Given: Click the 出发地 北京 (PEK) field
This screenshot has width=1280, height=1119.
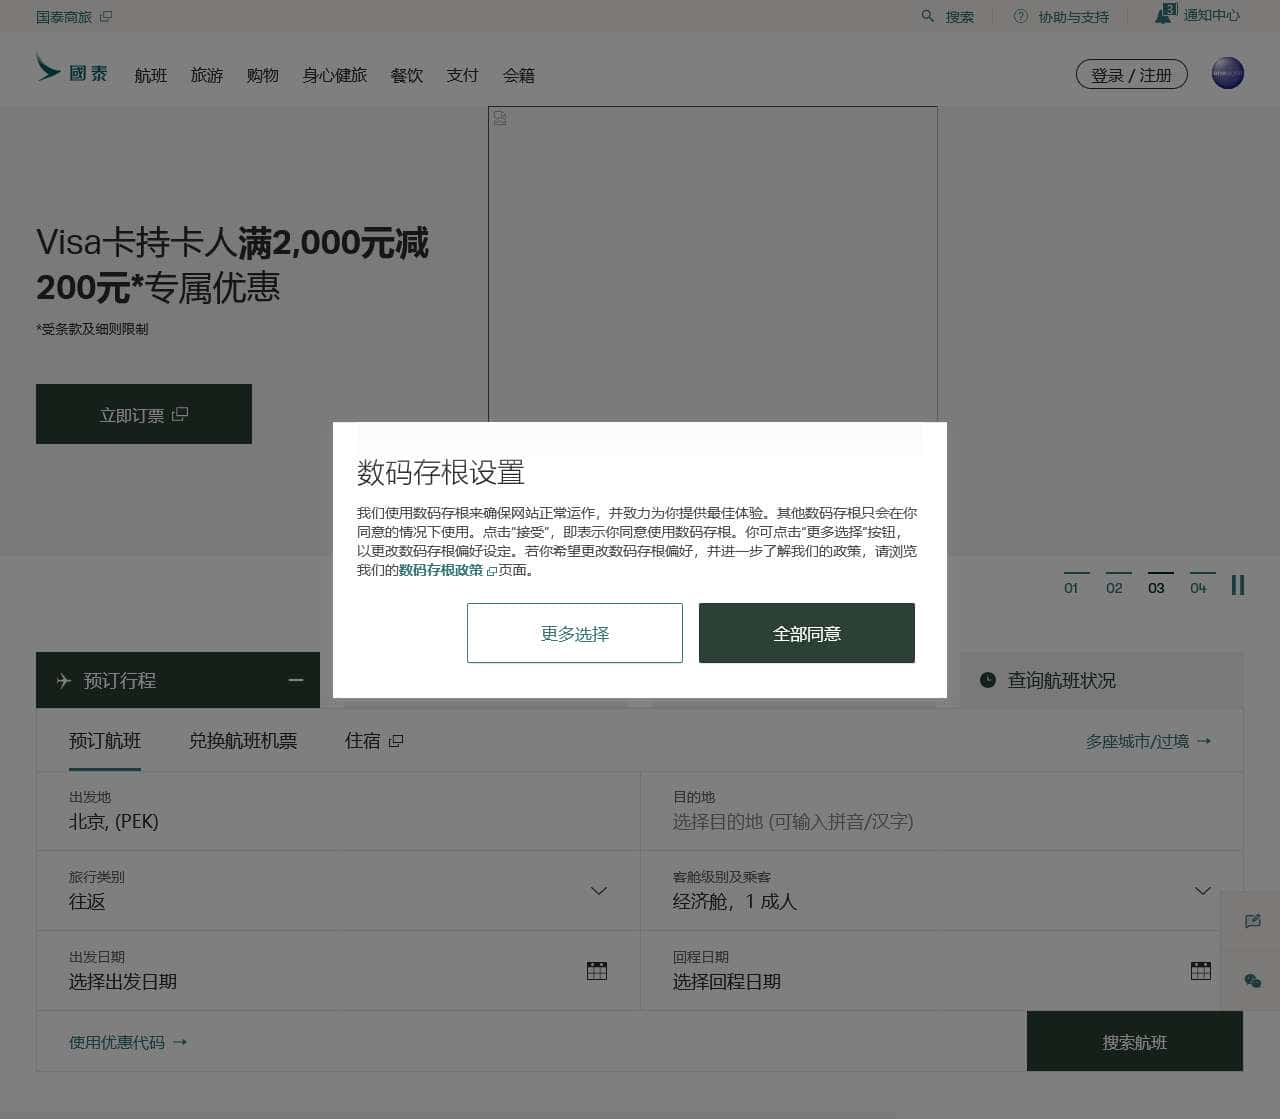Looking at the screenshot, I should click(x=338, y=811).
